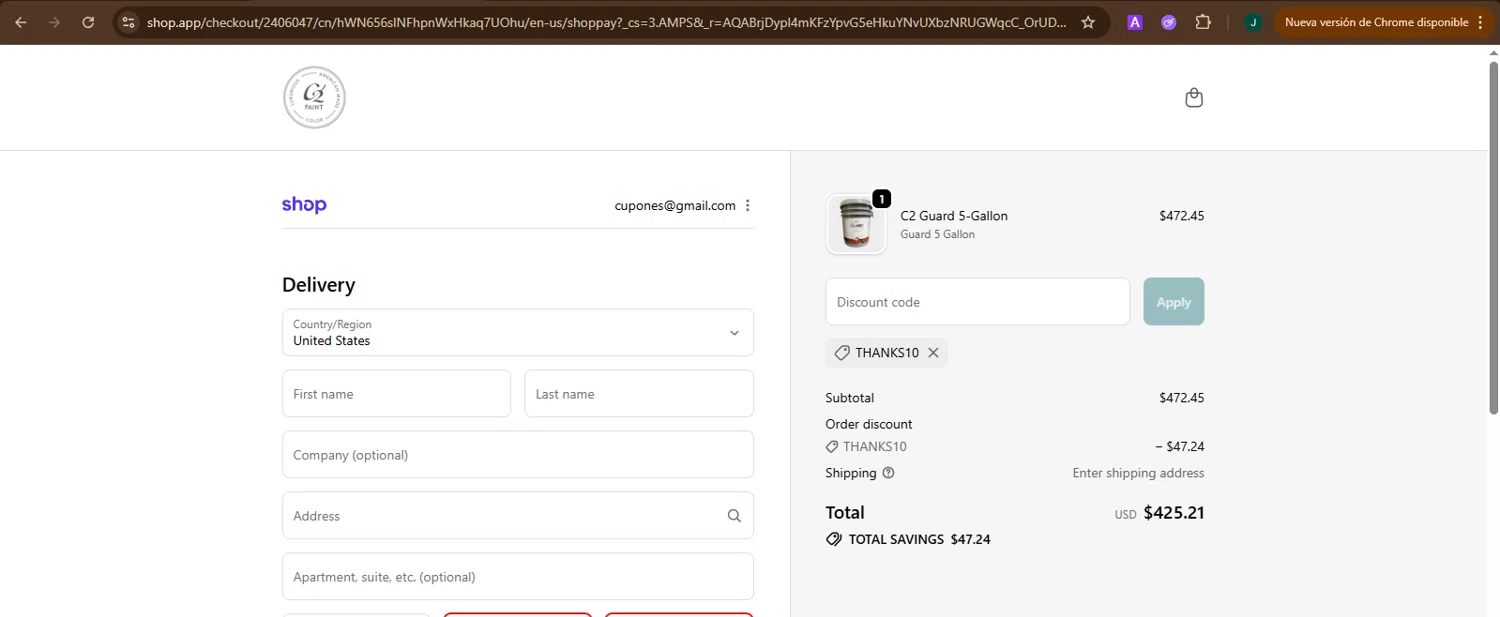The height and width of the screenshot is (617, 1500).
Task: Click the 'Enter shipping address' text
Action: click(x=1138, y=473)
